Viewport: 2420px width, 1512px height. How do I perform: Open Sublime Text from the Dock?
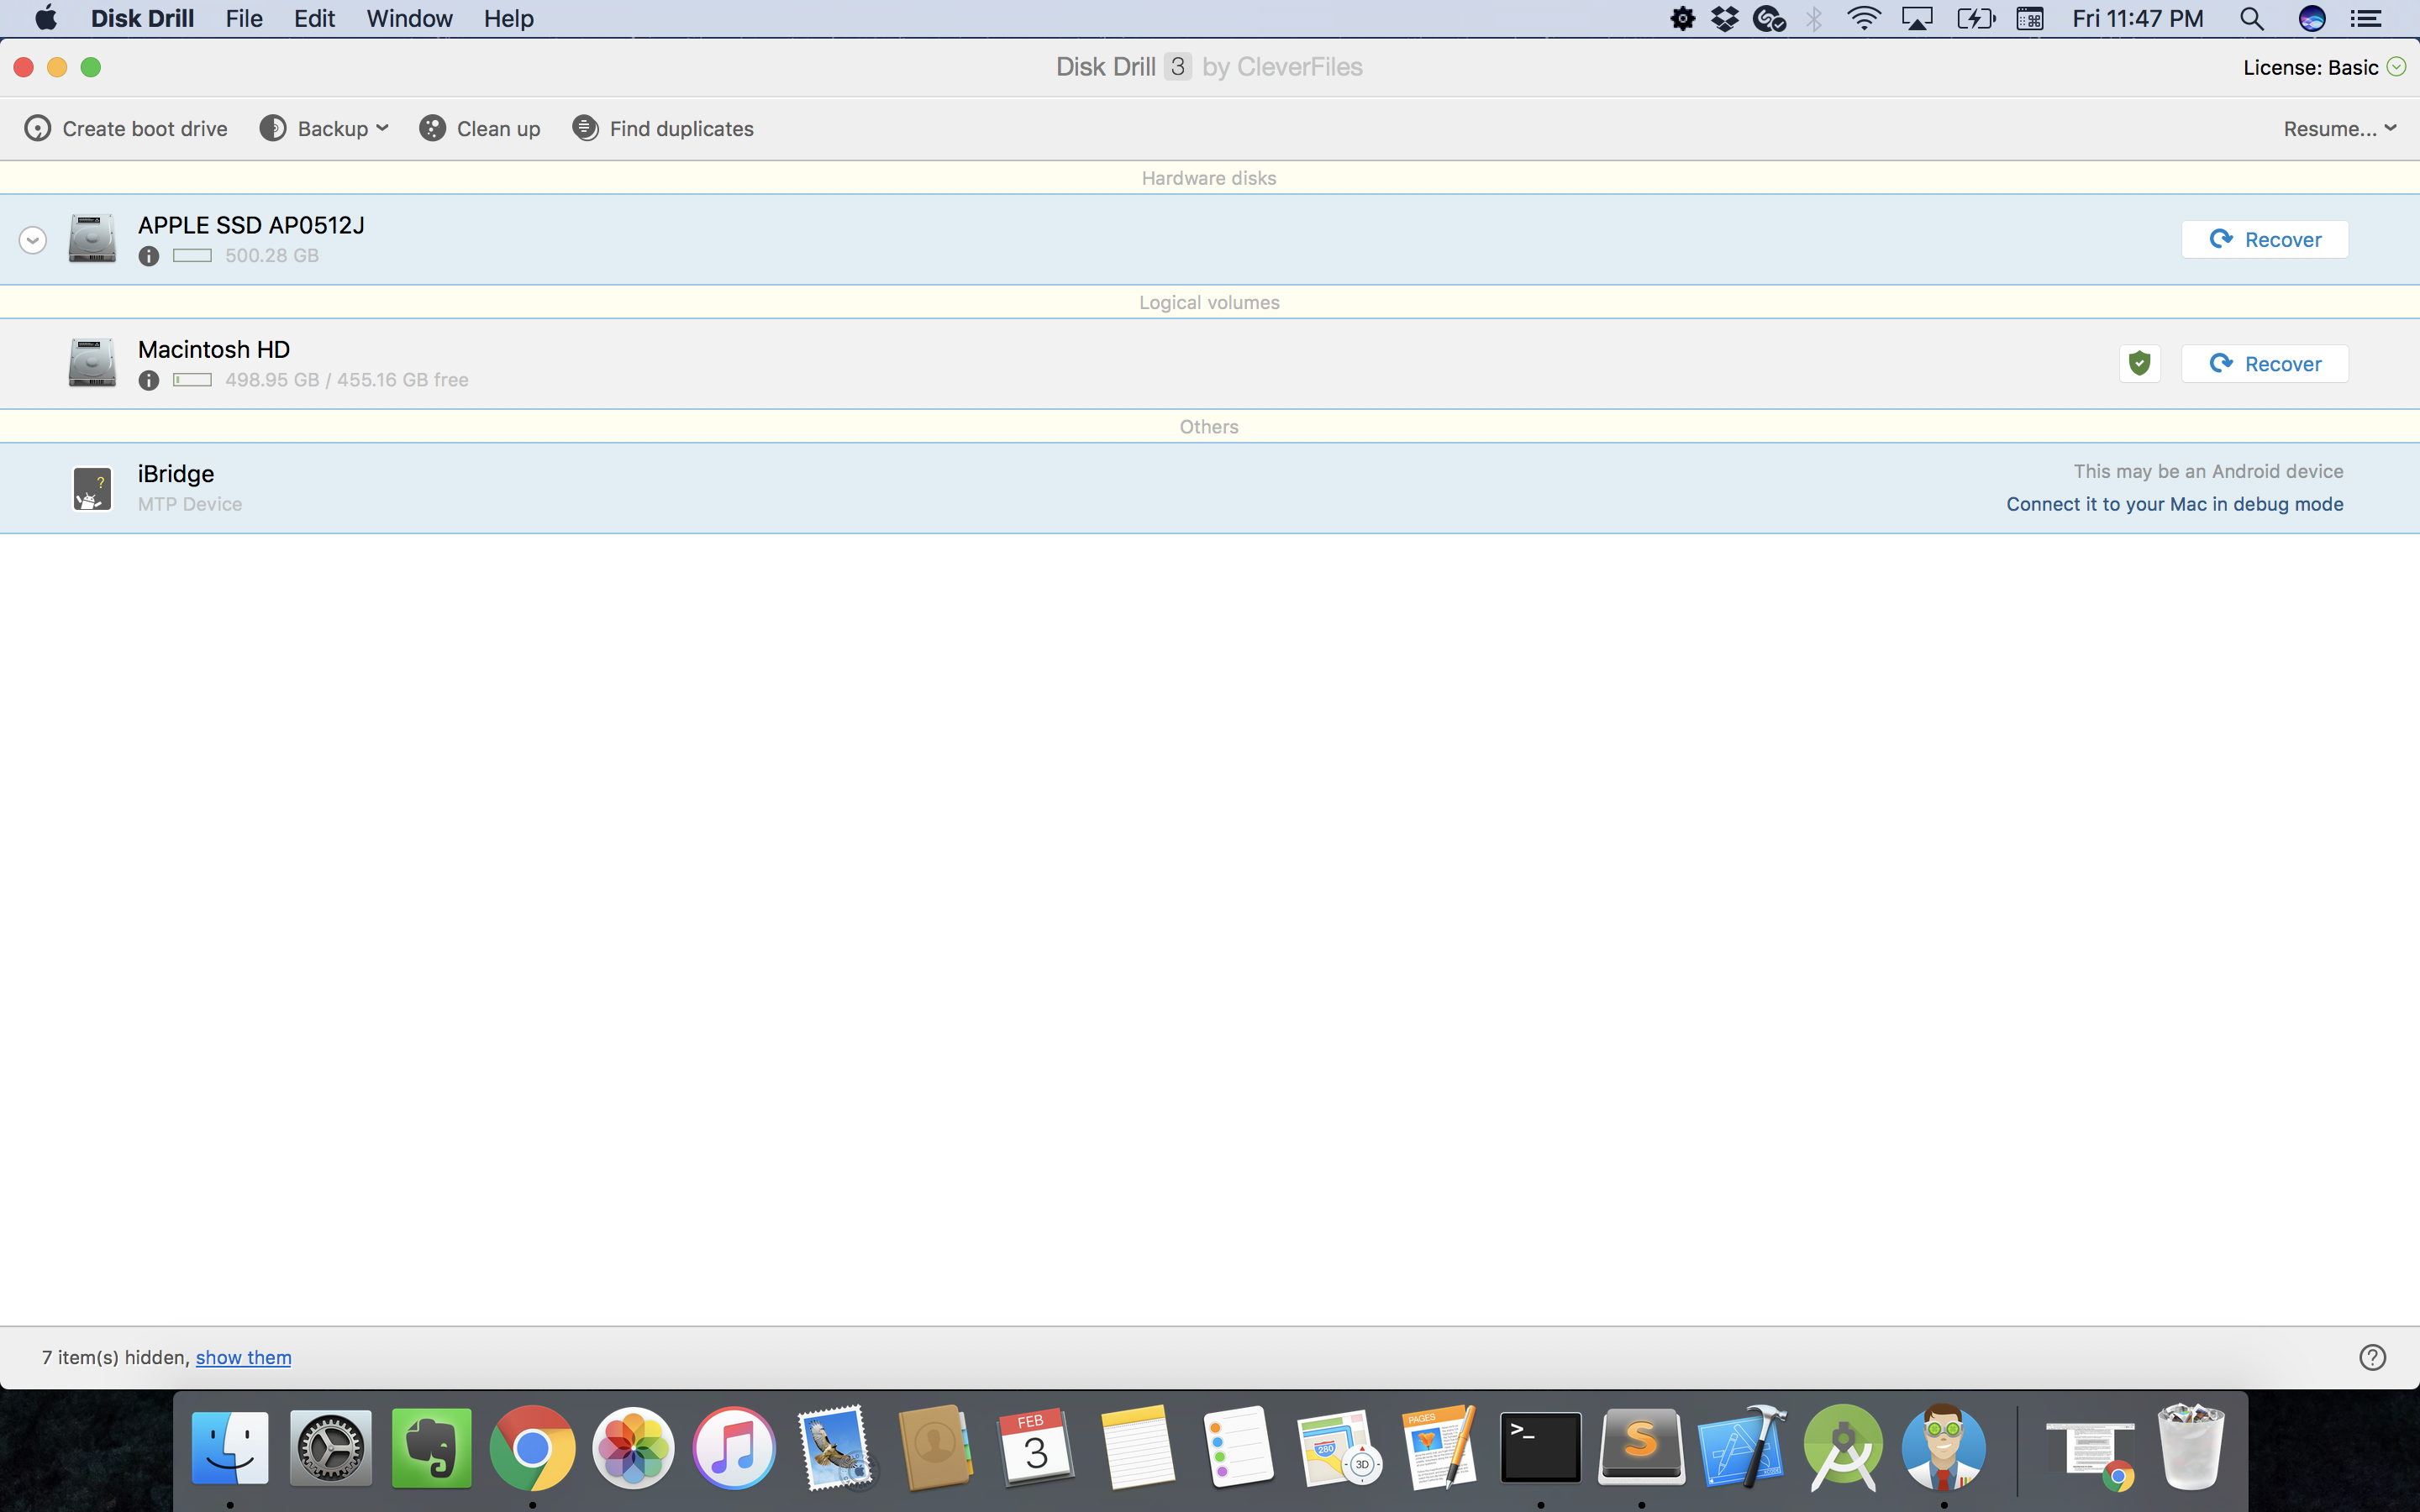click(1641, 1447)
